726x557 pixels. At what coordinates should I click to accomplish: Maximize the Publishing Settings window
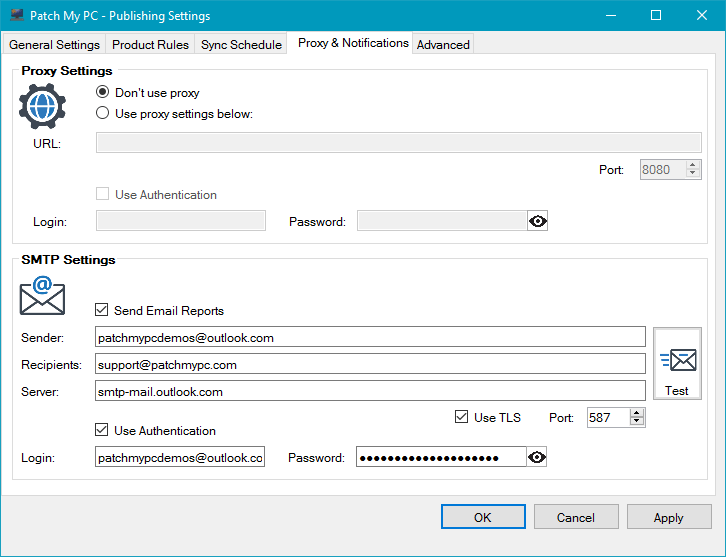pyautogui.click(x=656, y=15)
